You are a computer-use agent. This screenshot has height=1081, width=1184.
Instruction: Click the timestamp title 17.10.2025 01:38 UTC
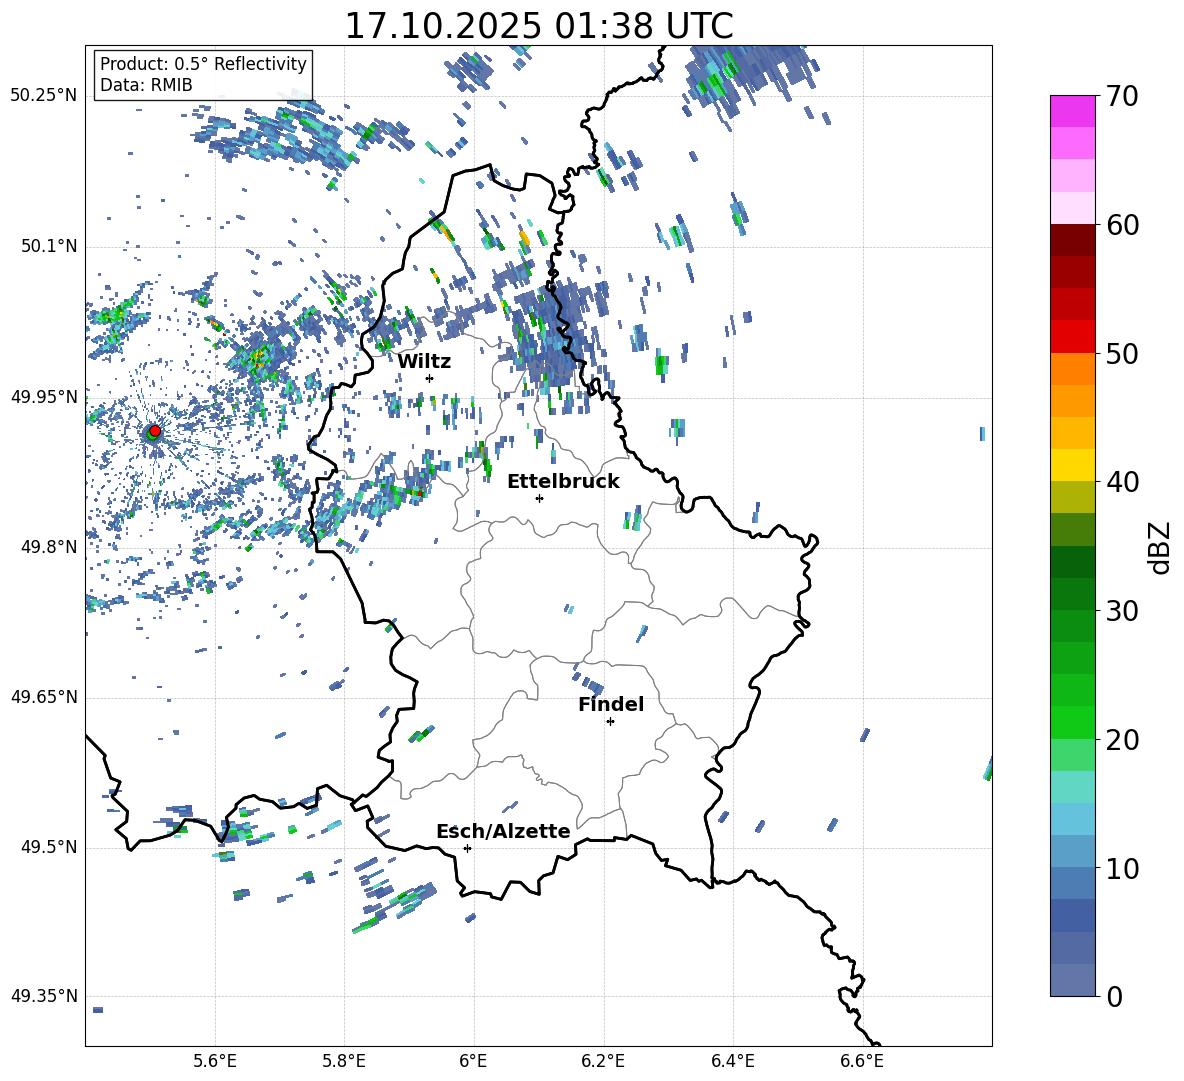(x=538, y=26)
